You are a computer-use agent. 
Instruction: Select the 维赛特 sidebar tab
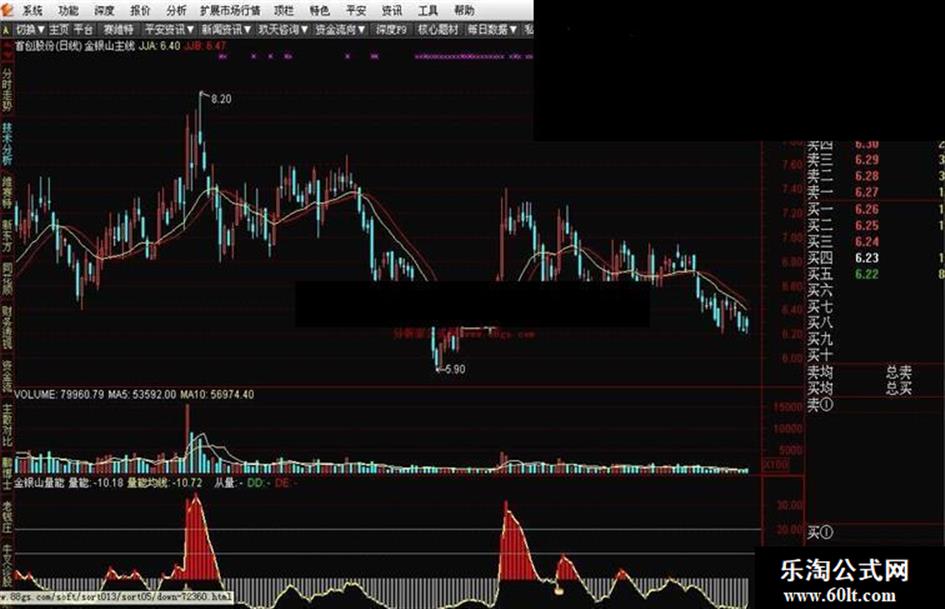click(x=7, y=193)
